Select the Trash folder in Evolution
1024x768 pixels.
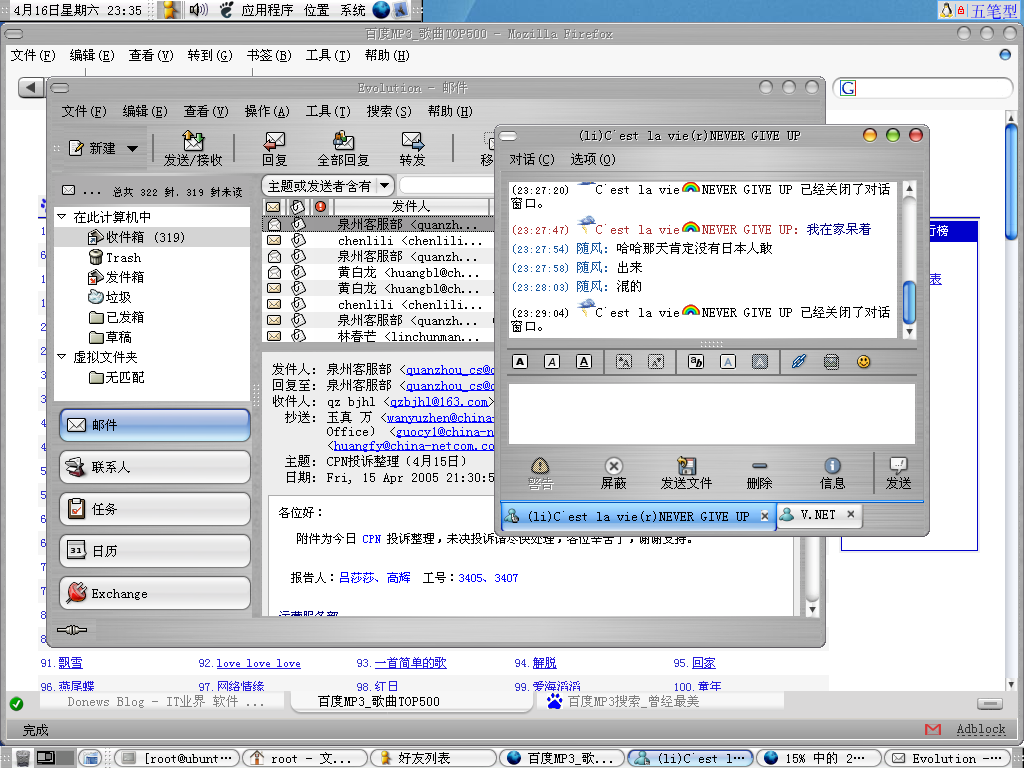[x=115, y=257]
